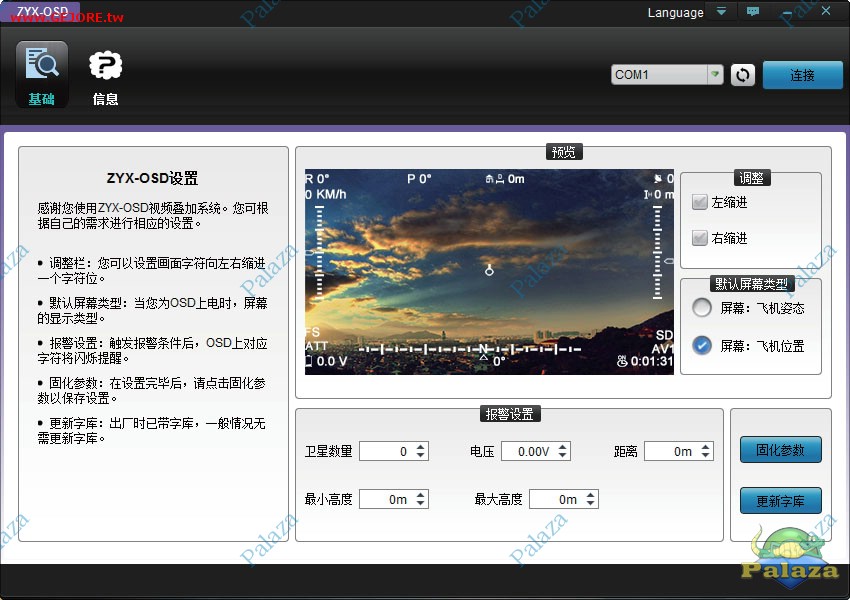This screenshot has height=600, width=850.
Task: Close the ZYX-OSD window
Action: [x=826, y=11]
